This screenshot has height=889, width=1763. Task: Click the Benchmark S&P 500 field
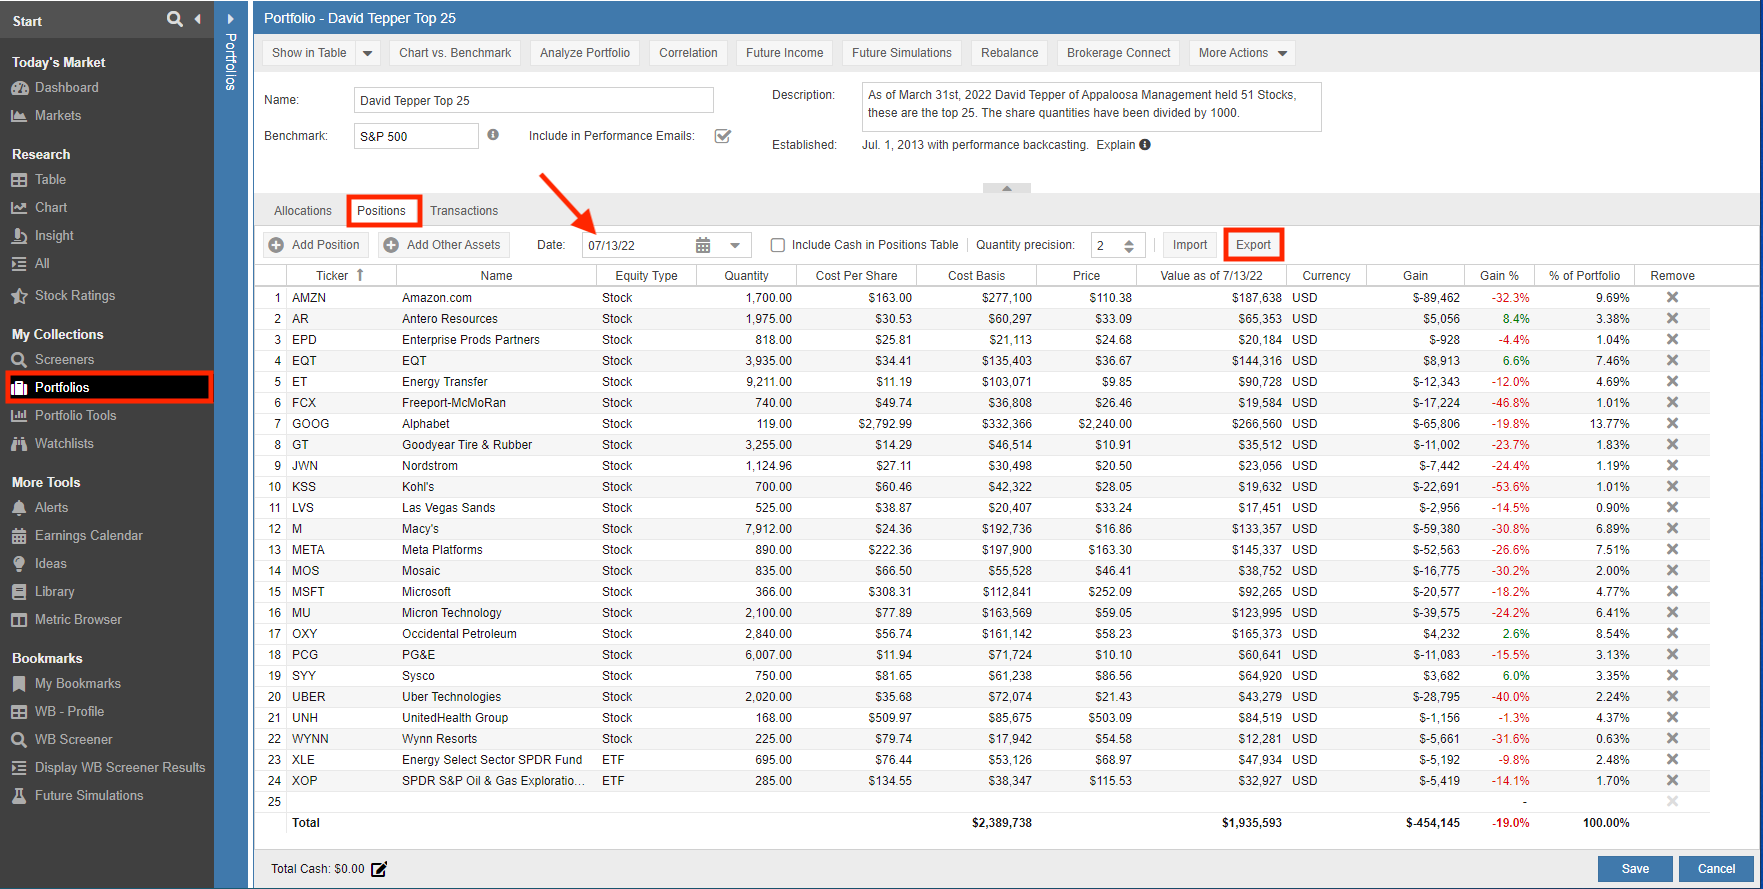[416, 136]
